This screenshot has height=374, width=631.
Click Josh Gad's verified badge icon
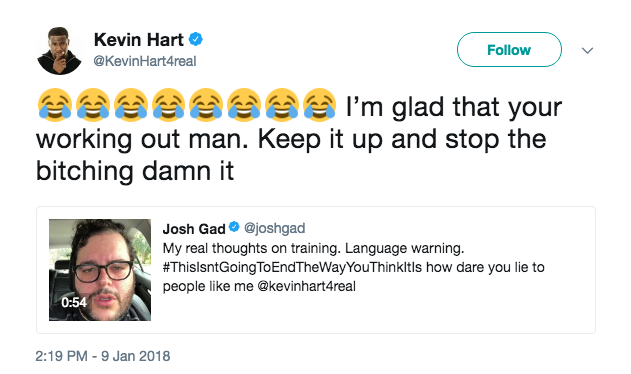coord(234,227)
